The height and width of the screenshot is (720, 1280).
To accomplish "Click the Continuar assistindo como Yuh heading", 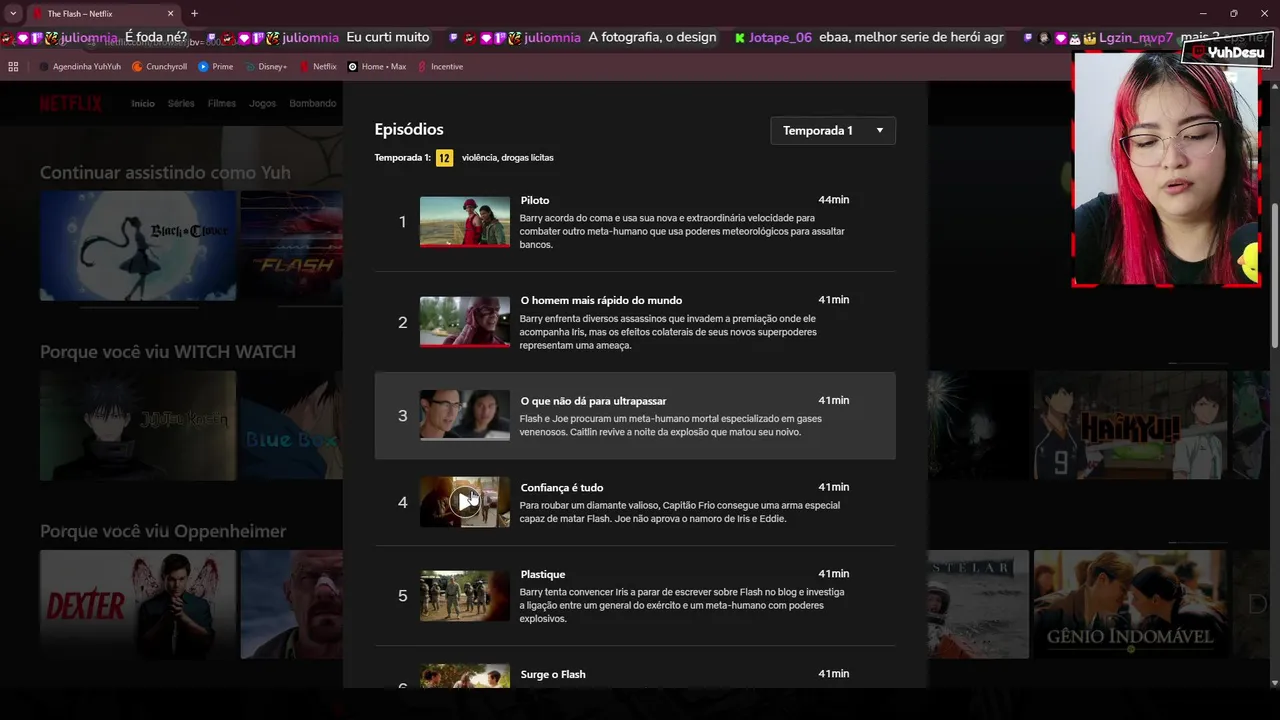I will 165,173.
